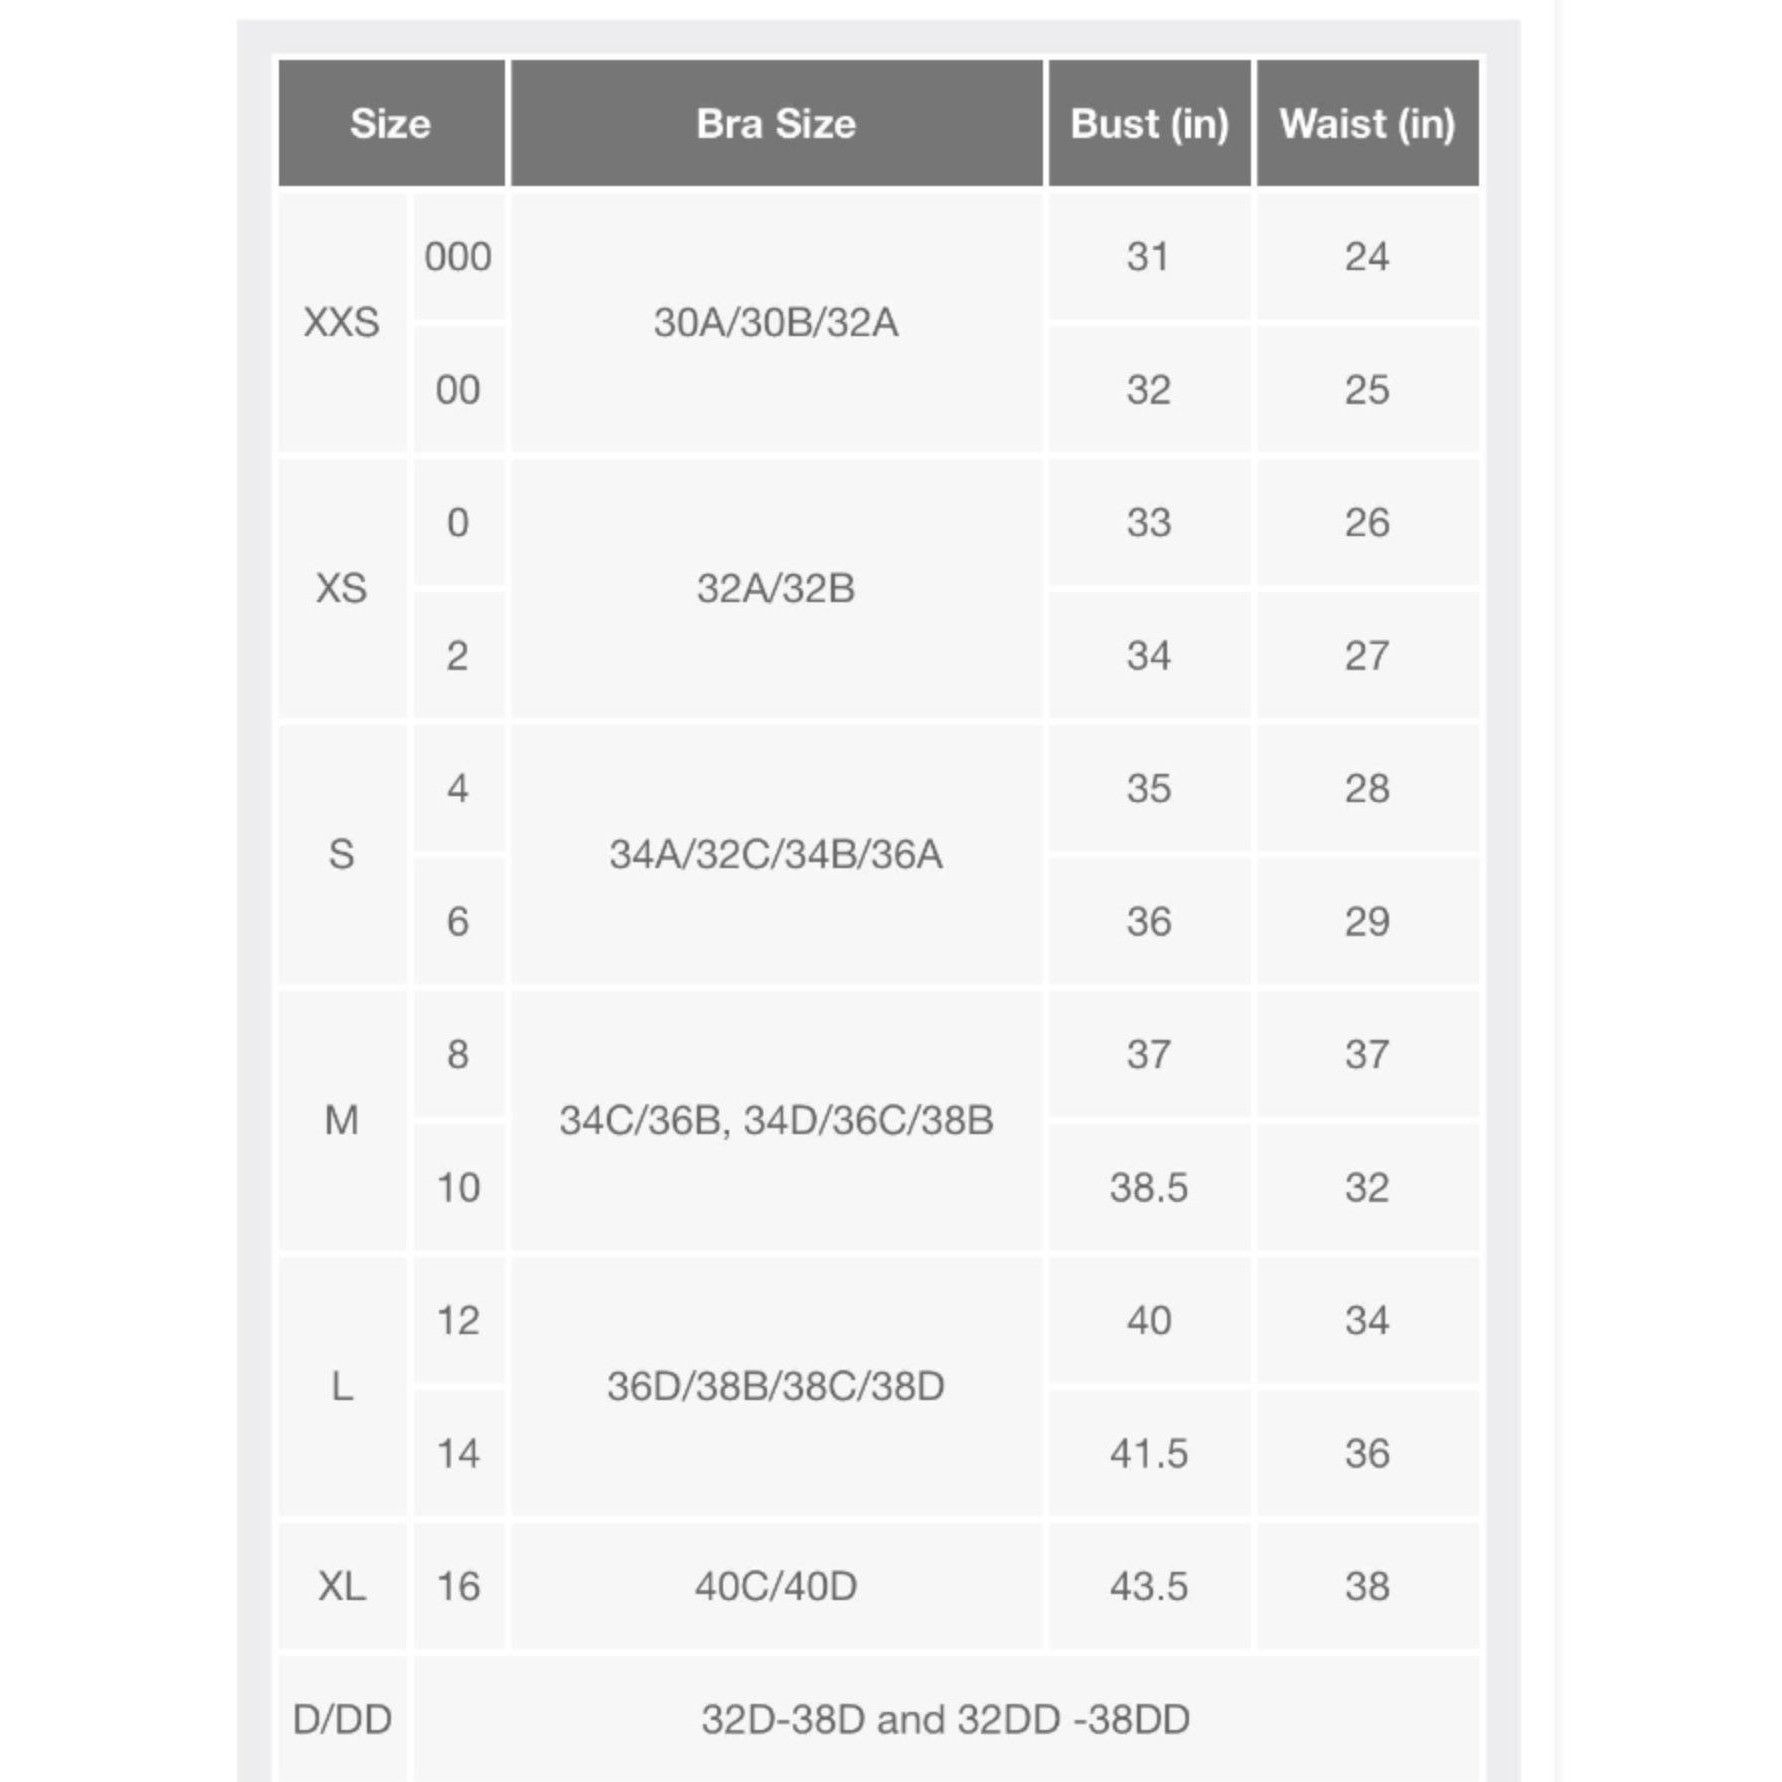The image size is (1782, 1782).
Task: Click the D/DD row label
Action: pyautogui.click(x=342, y=1719)
